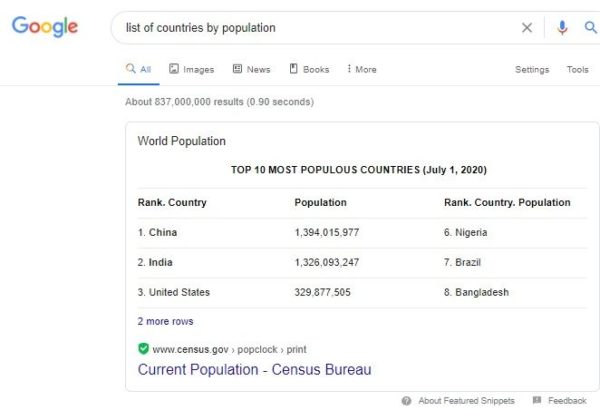
Task: Open search Settings menu
Action: 532,69
